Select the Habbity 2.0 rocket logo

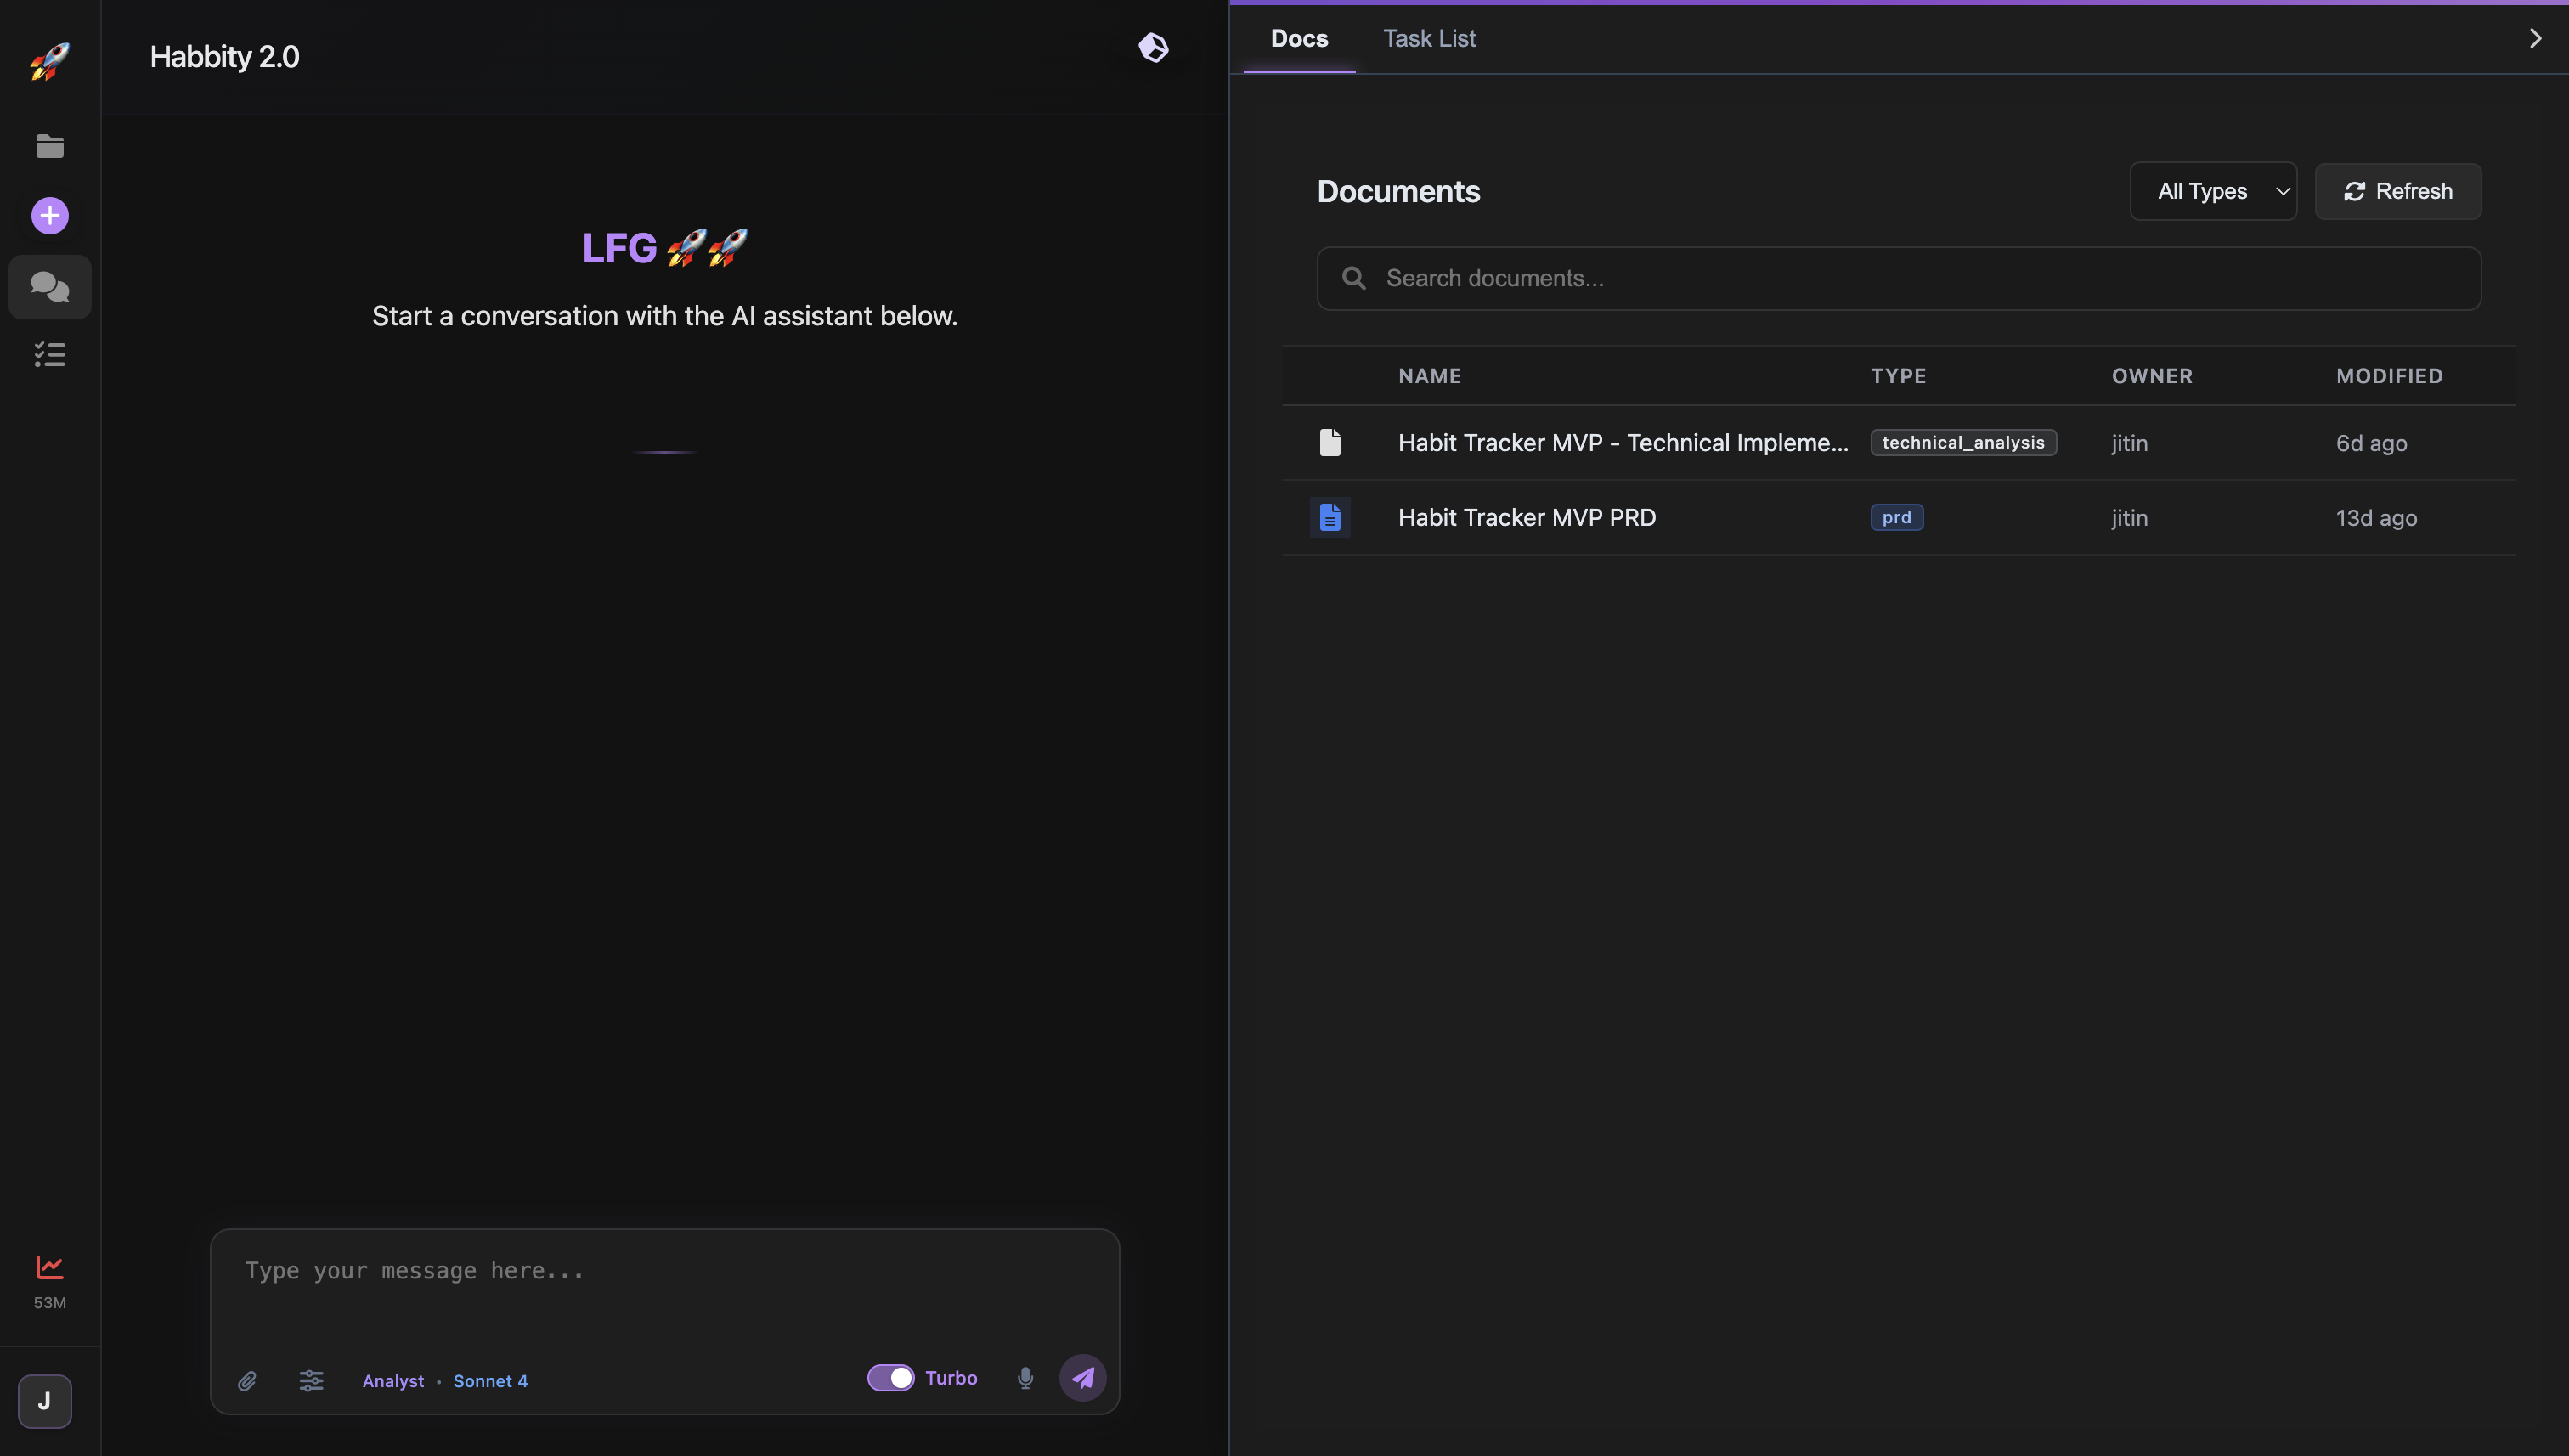[49, 60]
